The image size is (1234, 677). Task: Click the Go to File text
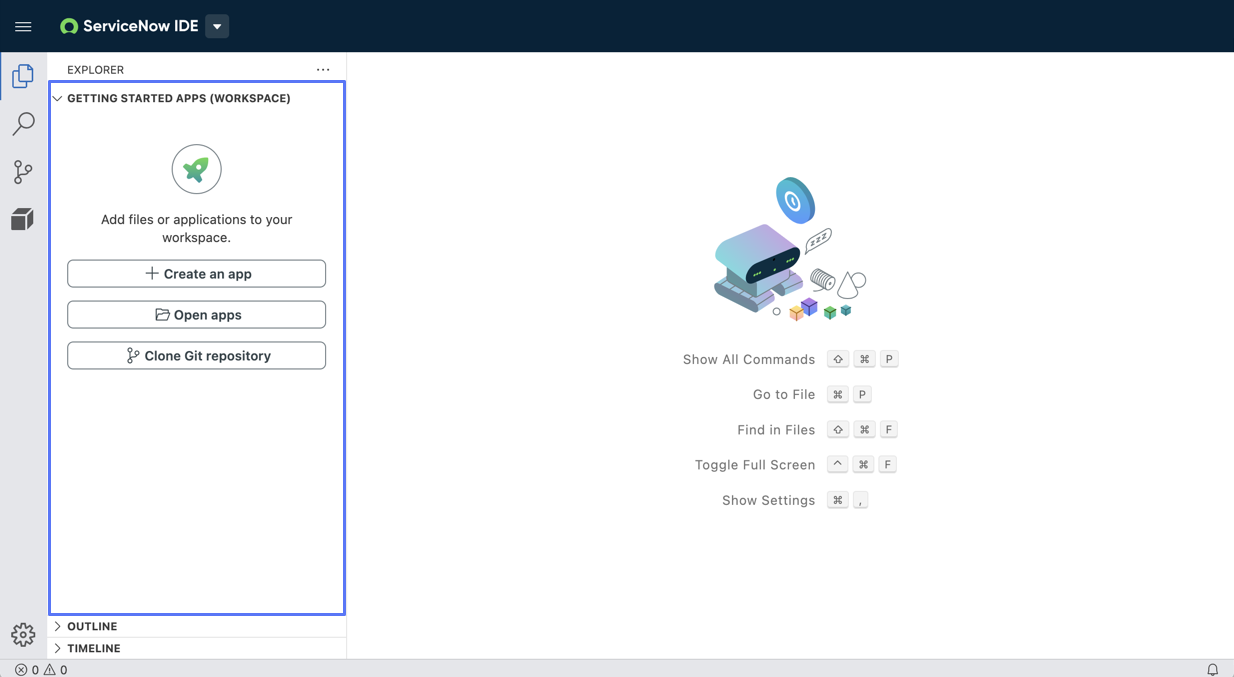(784, 395)
